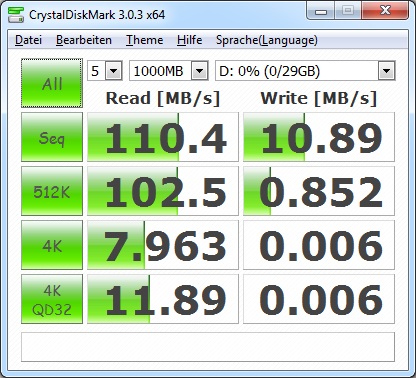Image resolution: width=416 pixels, height=378 pixels.
Task: Click the 4K write result 0.006
Action: pos(319,245)
